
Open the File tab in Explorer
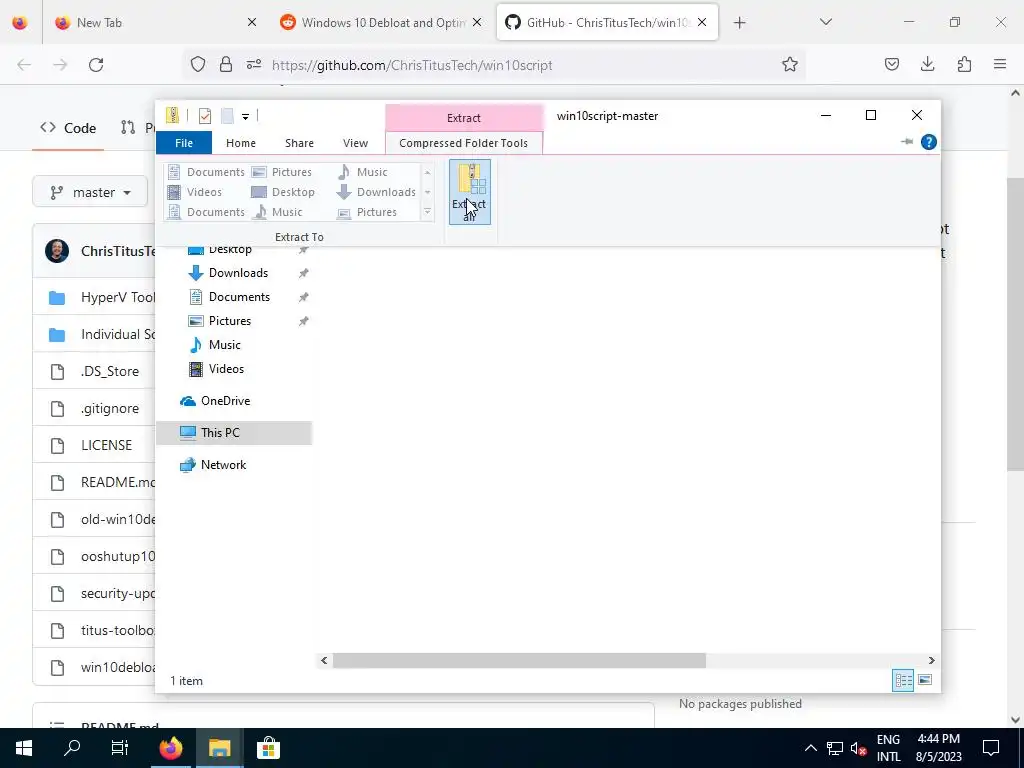[184, 142]
